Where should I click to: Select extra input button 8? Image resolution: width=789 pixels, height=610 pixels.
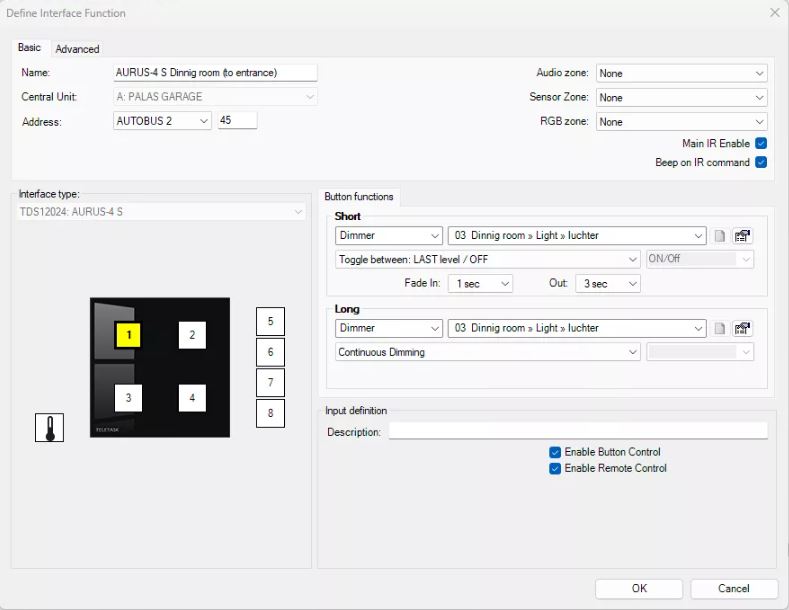point(270,413)
